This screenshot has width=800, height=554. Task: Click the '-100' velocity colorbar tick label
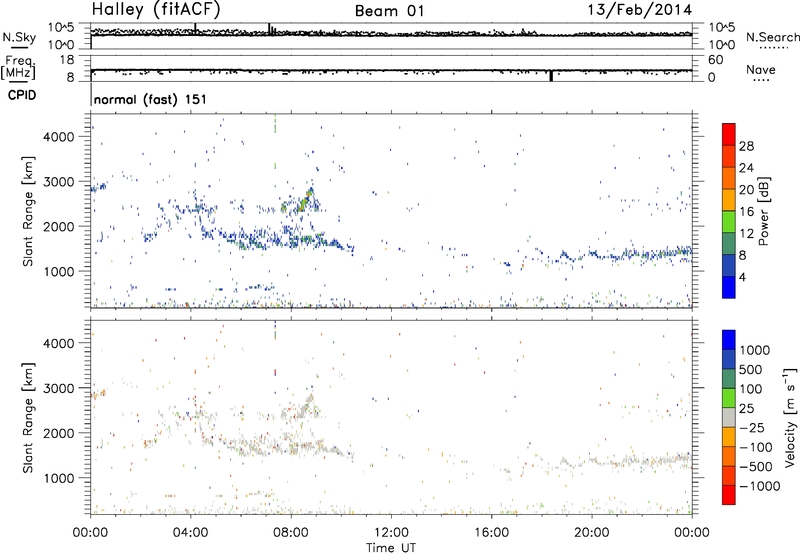[x=755, y=447]
